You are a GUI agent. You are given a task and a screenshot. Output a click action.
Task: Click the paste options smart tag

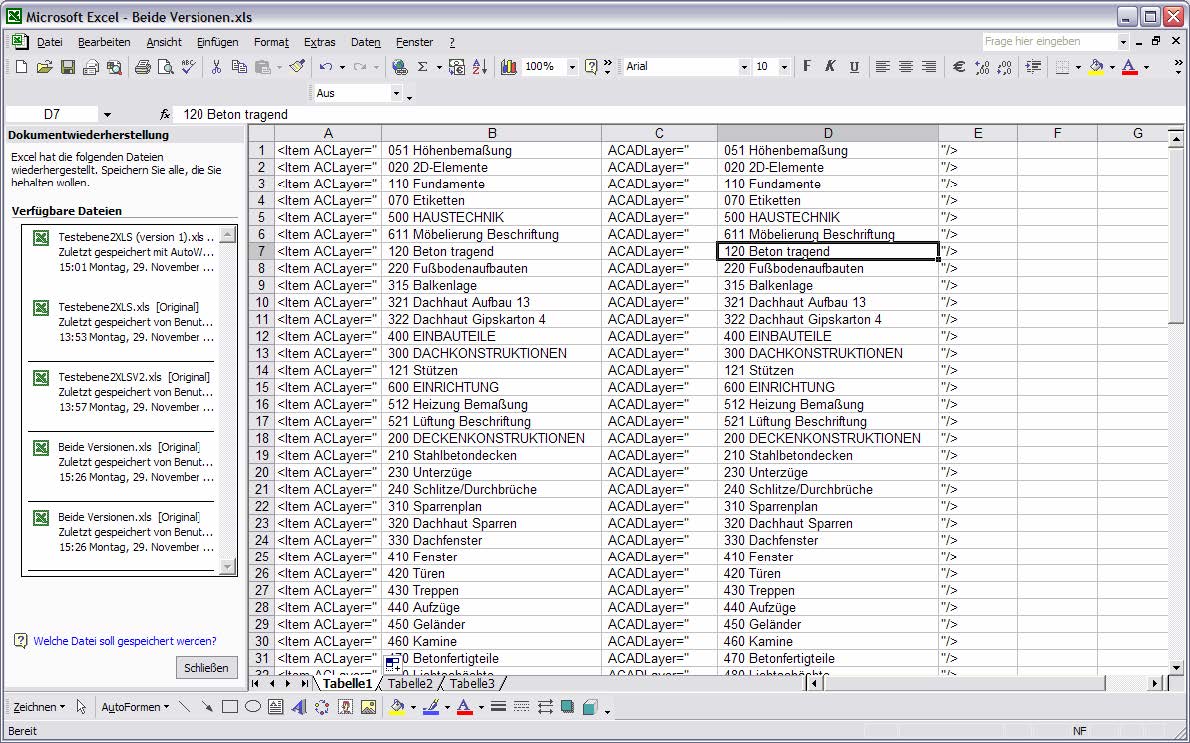tap(392, 665)
